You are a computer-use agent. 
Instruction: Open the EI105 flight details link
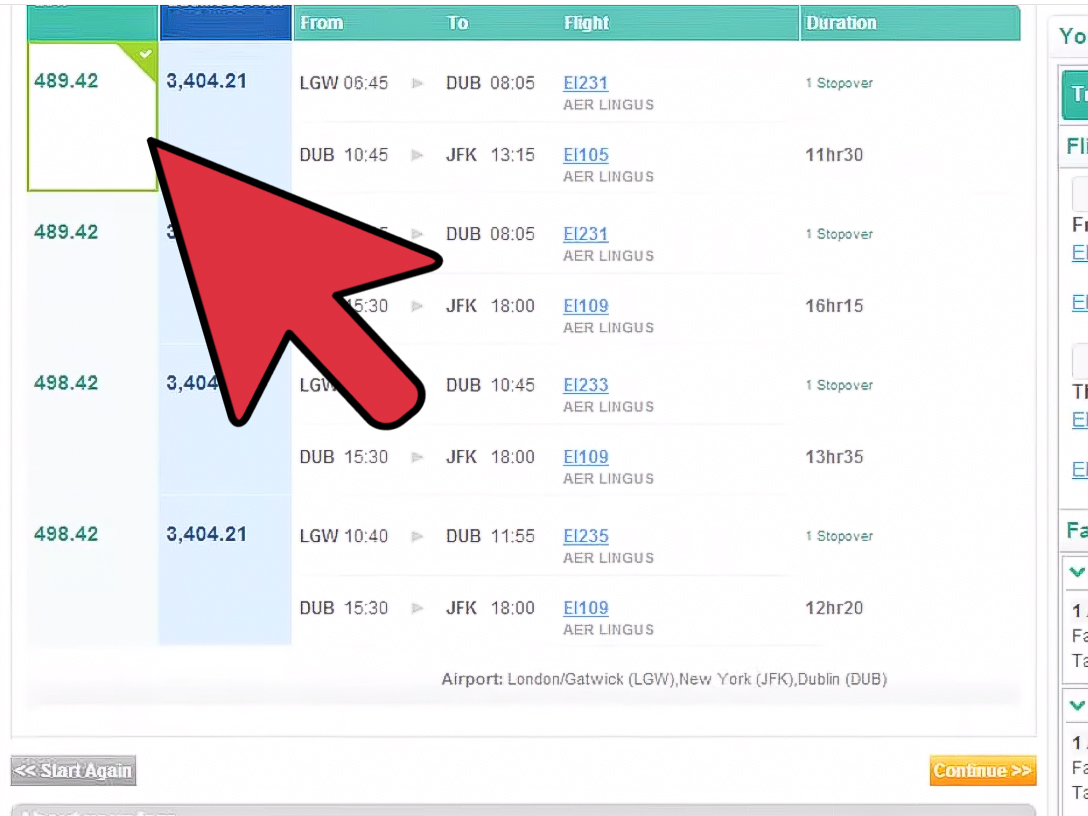coord(586,155)
